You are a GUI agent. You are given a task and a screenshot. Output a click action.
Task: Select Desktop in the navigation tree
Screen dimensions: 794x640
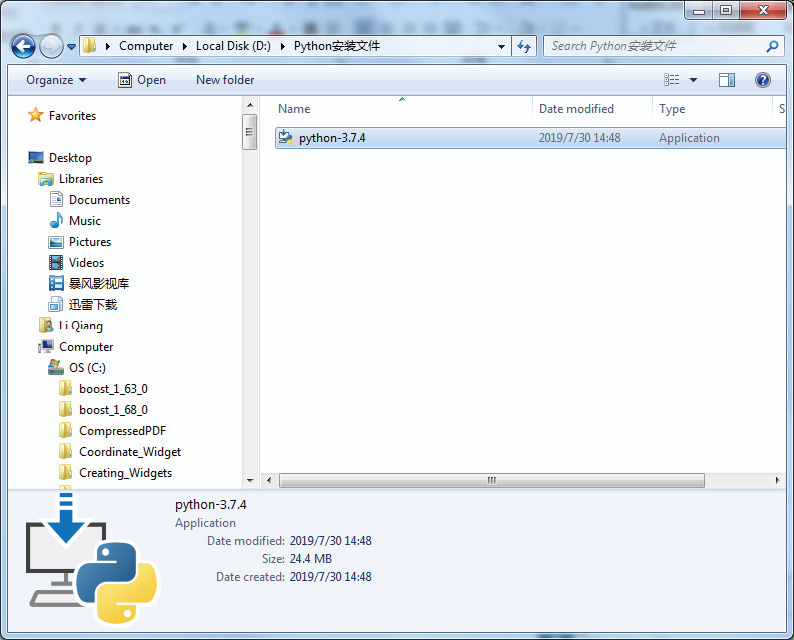[70, 158]
